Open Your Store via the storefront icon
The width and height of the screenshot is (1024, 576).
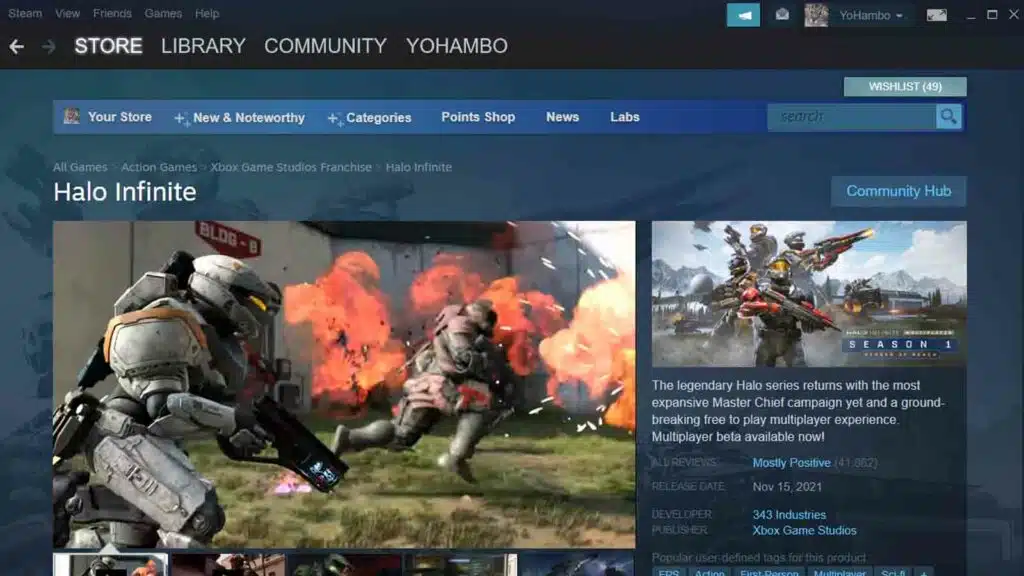[70, 117]
